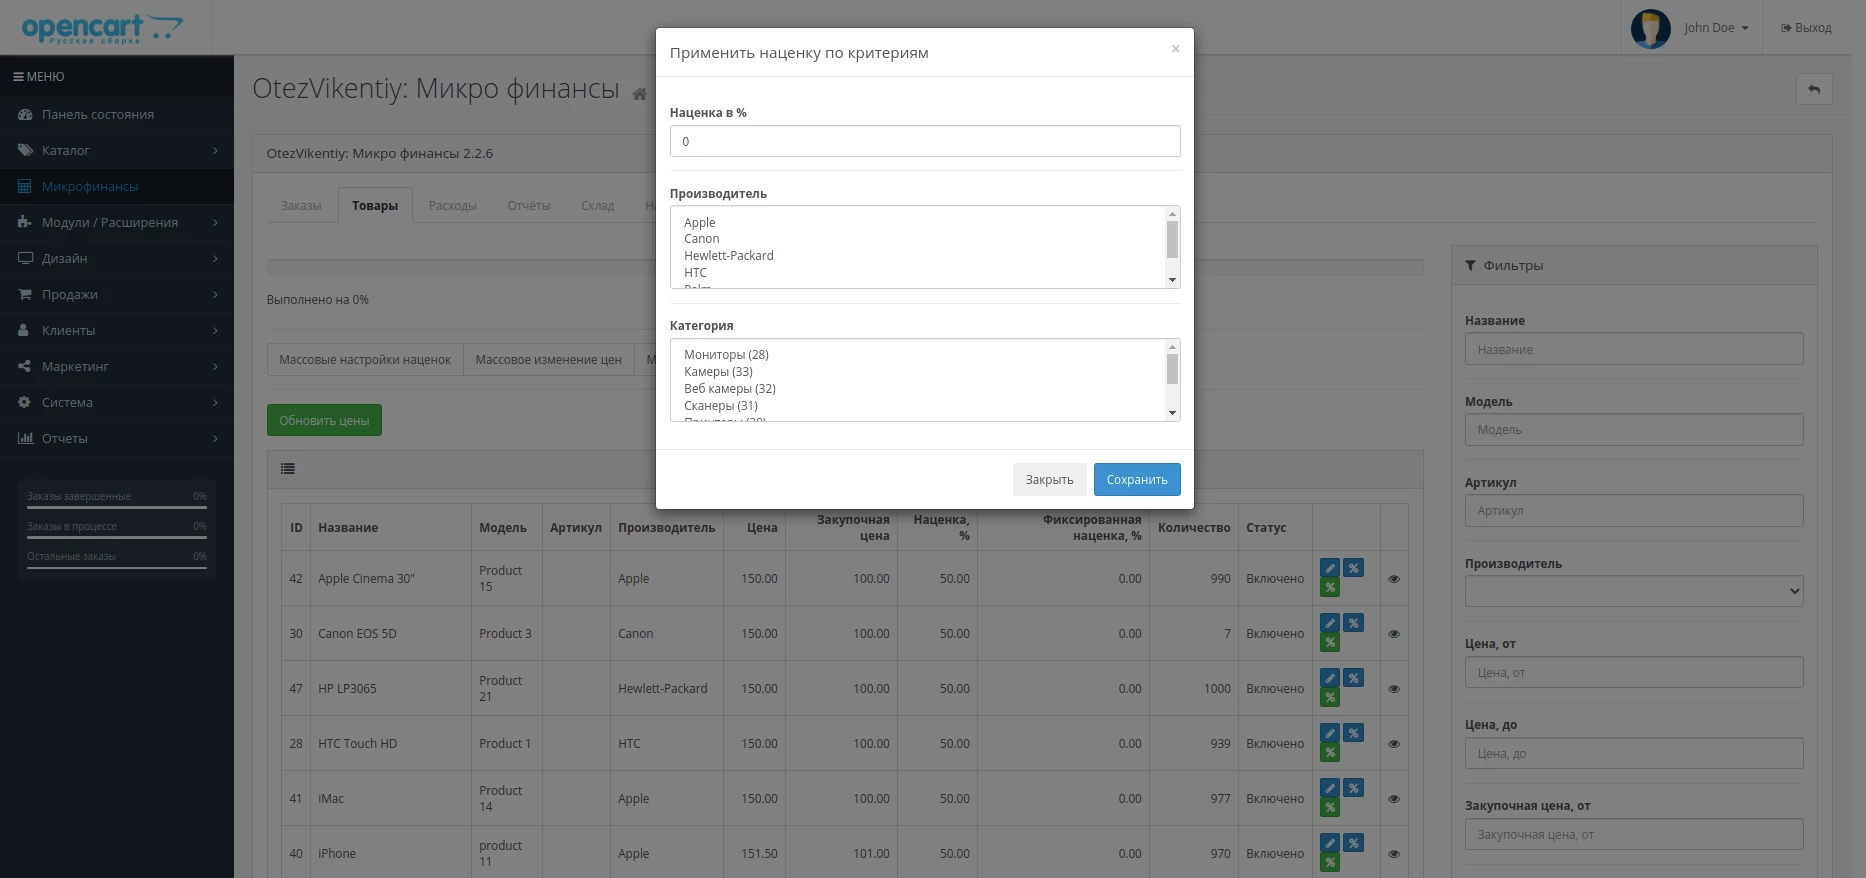Screen dimensions: 1866x878
Task: Expand the Отчеты sidebar menu
Action: click(117, 438)
